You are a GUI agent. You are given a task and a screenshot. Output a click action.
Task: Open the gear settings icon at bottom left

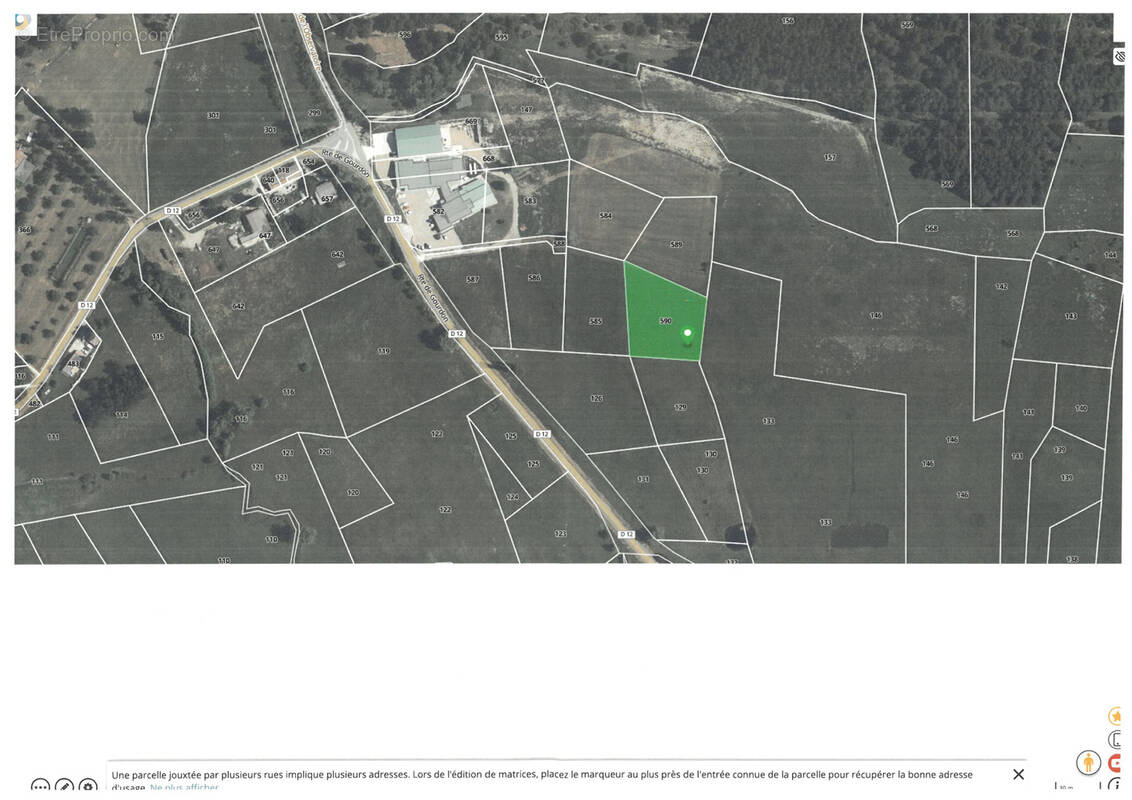(x=88, y=787)
